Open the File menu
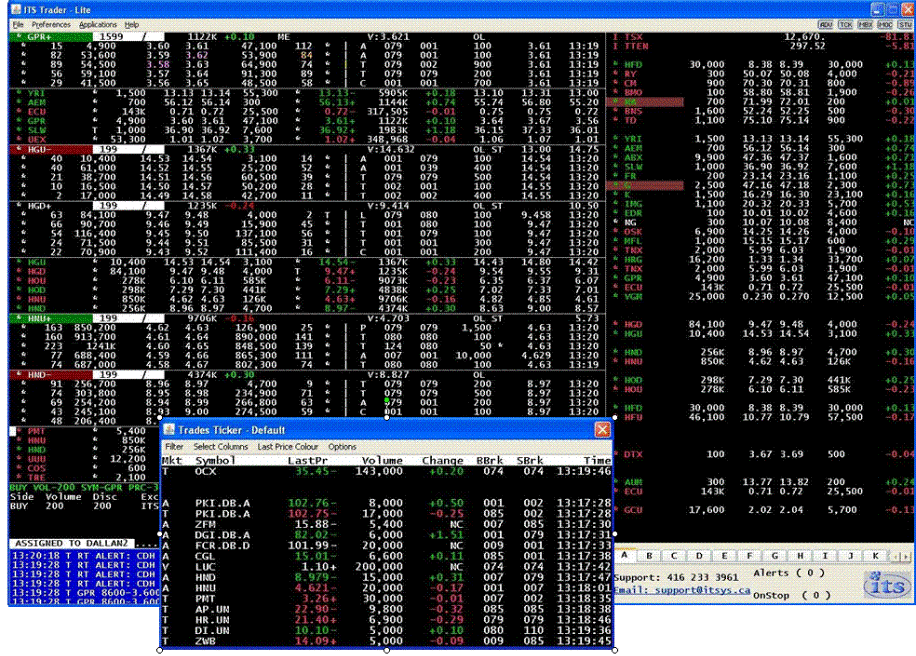This screenshot has height=656, width=916. pyautogui.click(x=18, y=25)
